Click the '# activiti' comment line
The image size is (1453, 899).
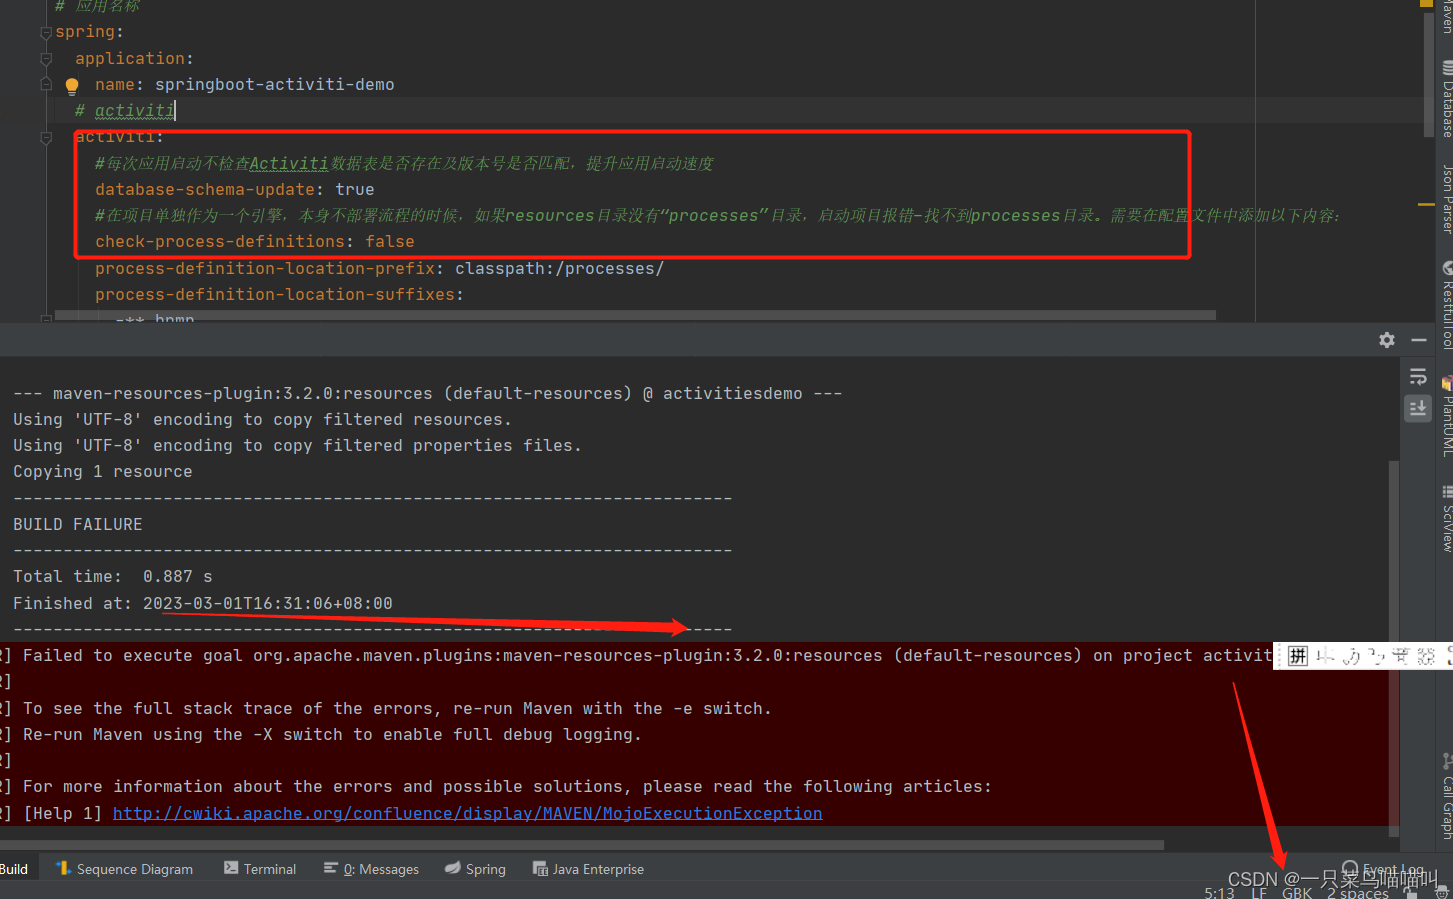125,110
